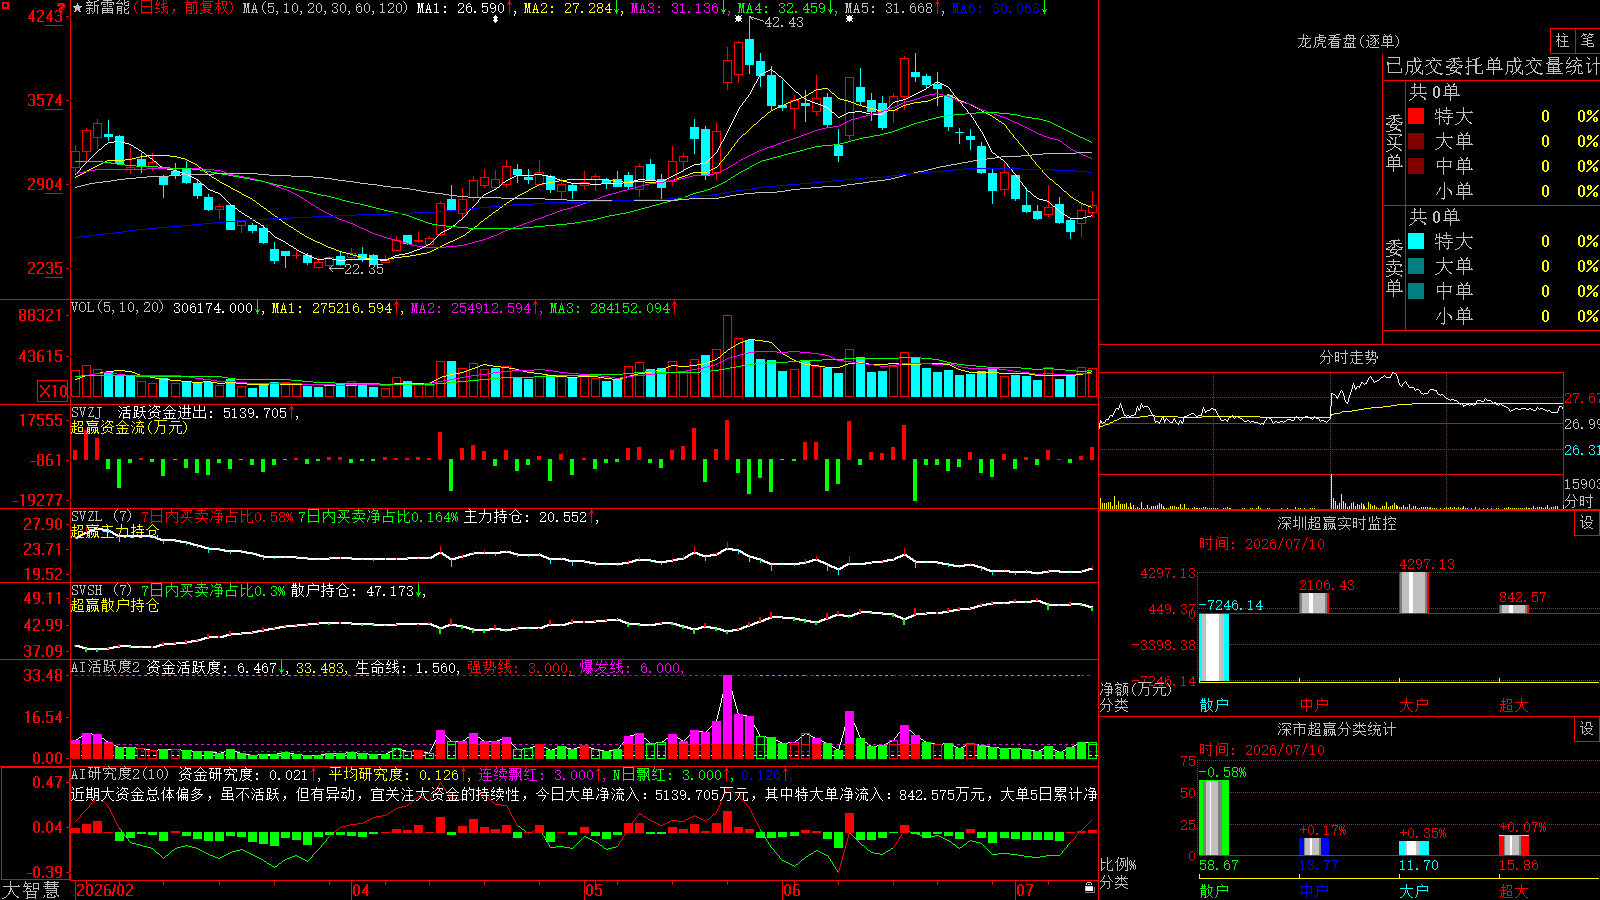Click the 新雷能 stock name title
This screenshot has width=1600, height=900.
[x=107, y=8]
